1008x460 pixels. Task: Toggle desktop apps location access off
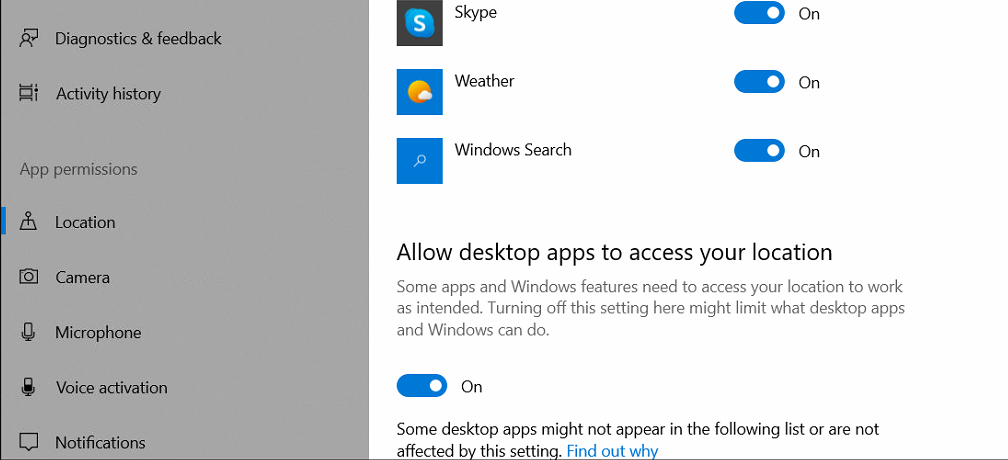coord(422,386)
